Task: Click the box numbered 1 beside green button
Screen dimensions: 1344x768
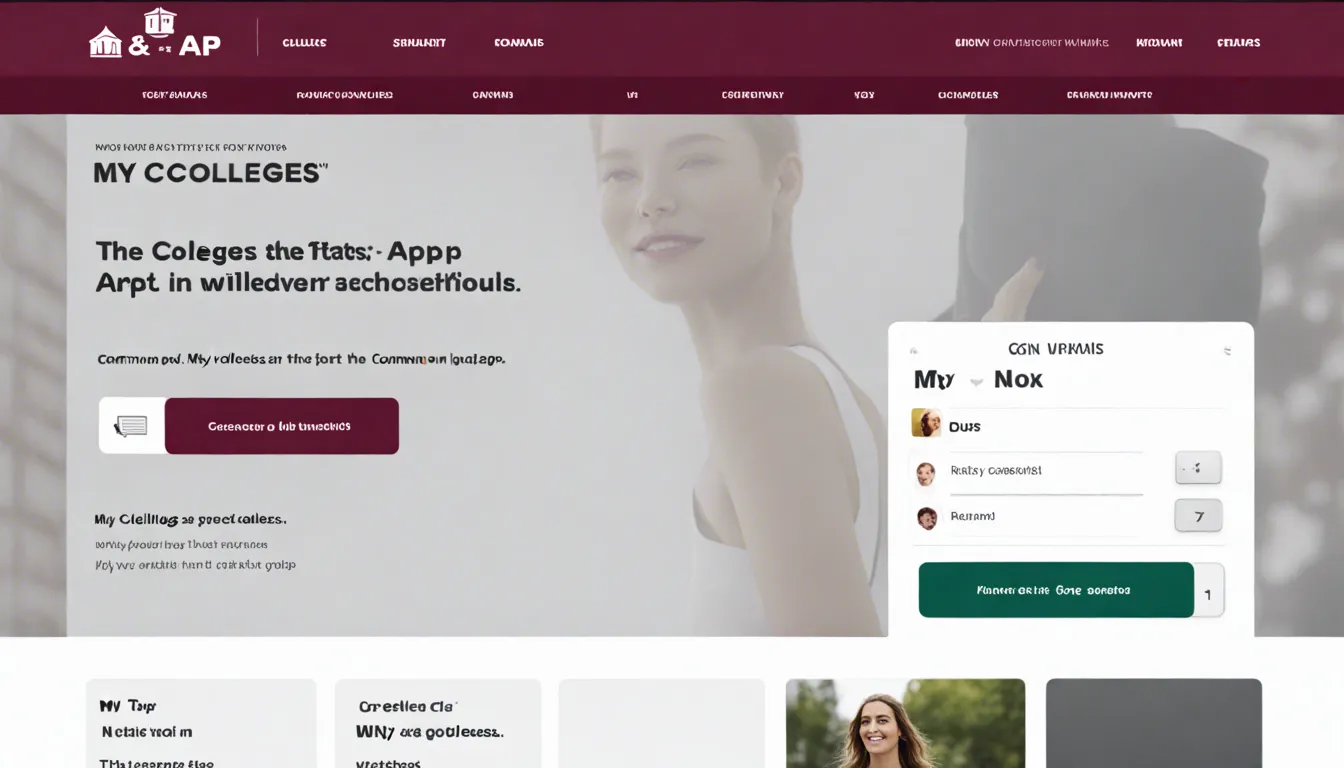Action: pyautogui.click(x=1209, y=590)
